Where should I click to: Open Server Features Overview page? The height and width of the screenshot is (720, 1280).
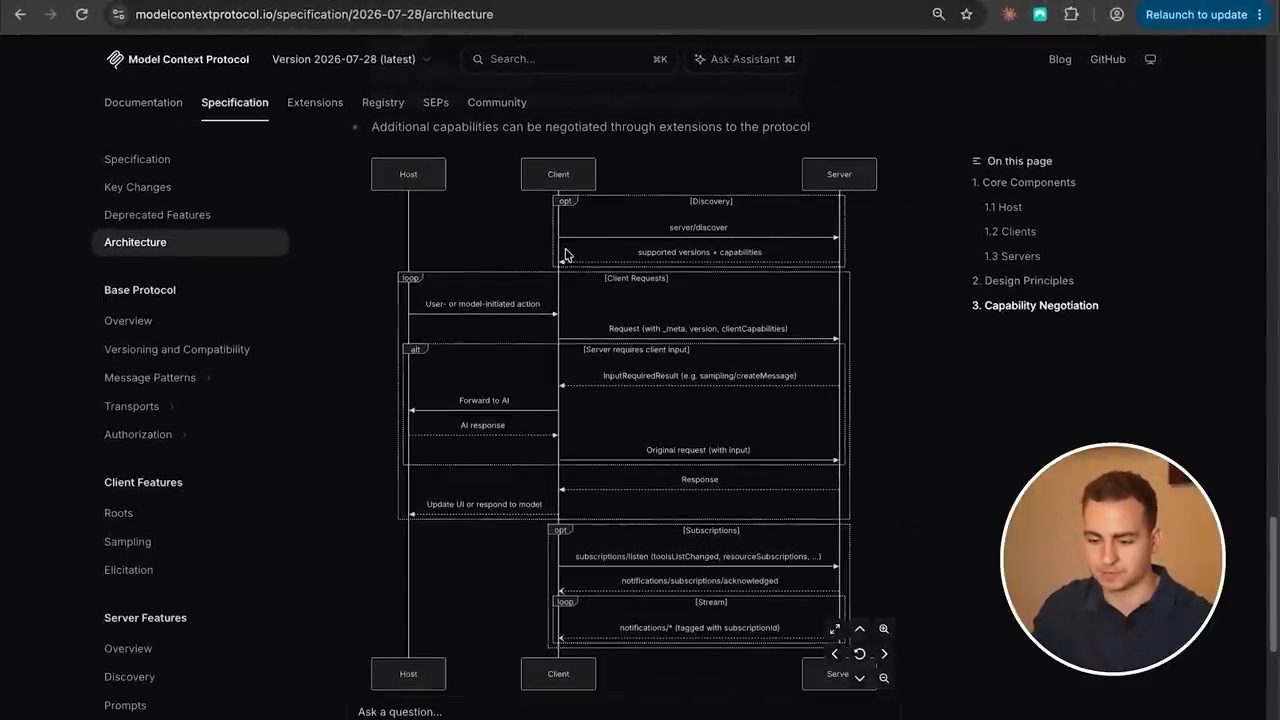[x=128, y=649]
